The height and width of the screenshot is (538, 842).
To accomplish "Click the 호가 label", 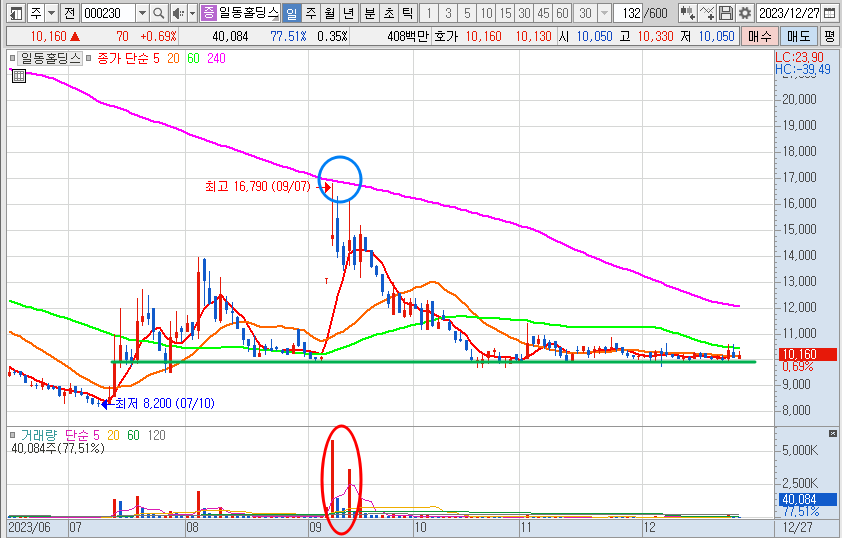I will pyautogui.click(x=446, y=37).
